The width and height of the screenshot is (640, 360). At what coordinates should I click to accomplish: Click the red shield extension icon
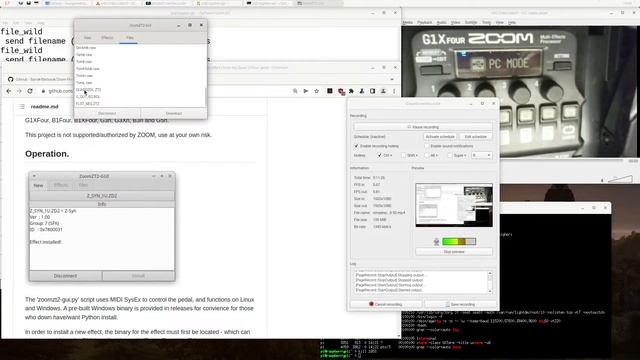tap(341, 91)
